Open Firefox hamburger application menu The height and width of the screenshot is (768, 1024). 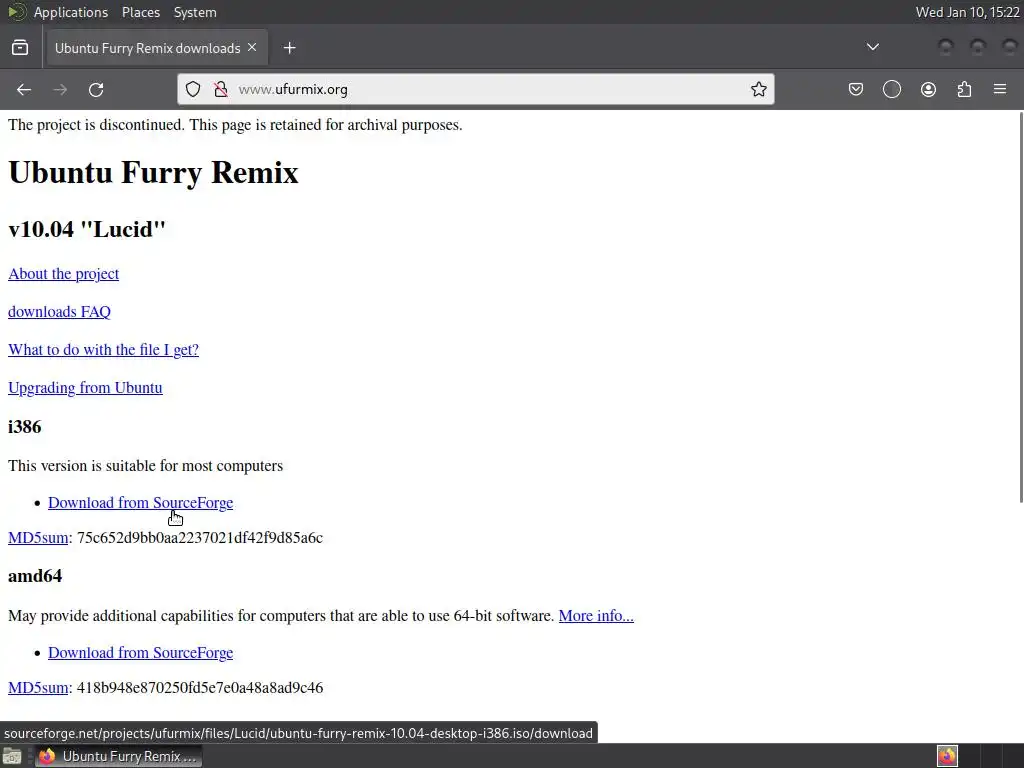(1000, 89)
